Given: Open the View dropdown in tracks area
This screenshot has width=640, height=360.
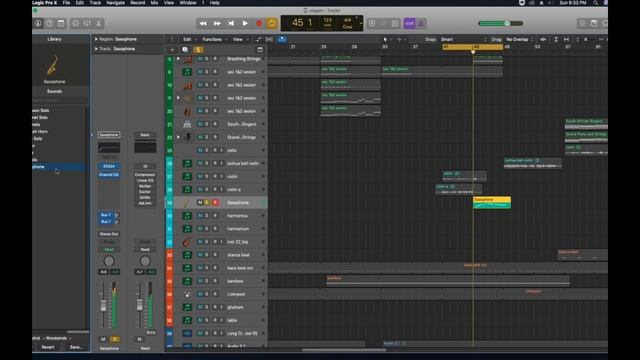Looking at the screenshot, I should (239, 40).
